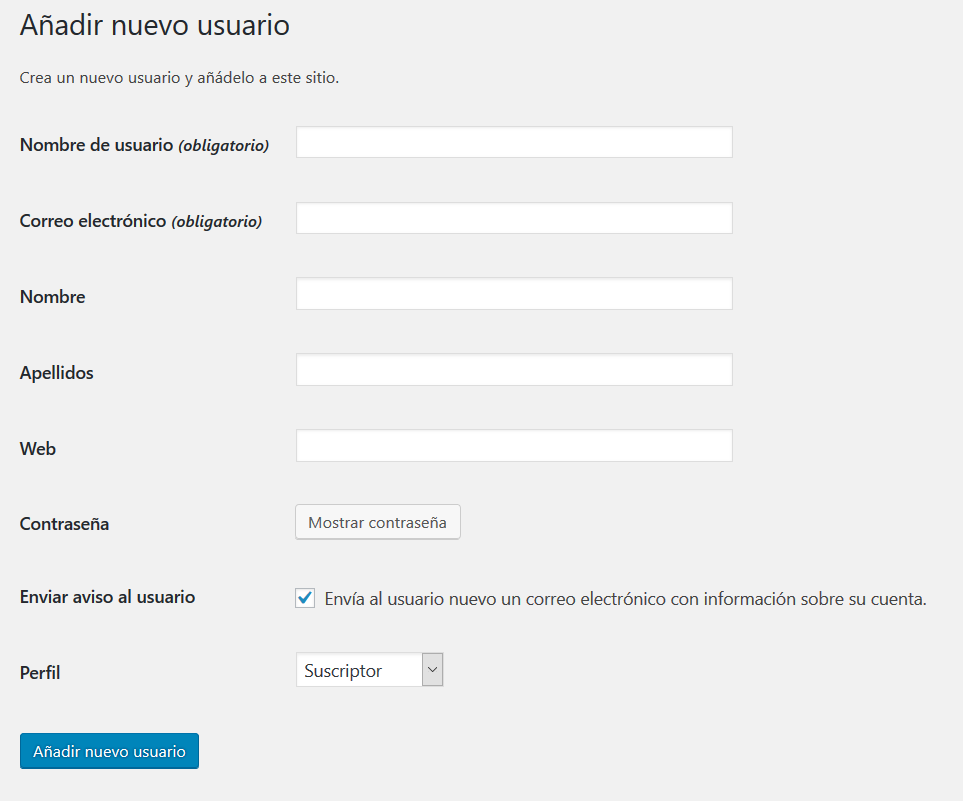This screenshot has width=963, height=801.
Task: Click into the Web input field
Action: point(514,446)
